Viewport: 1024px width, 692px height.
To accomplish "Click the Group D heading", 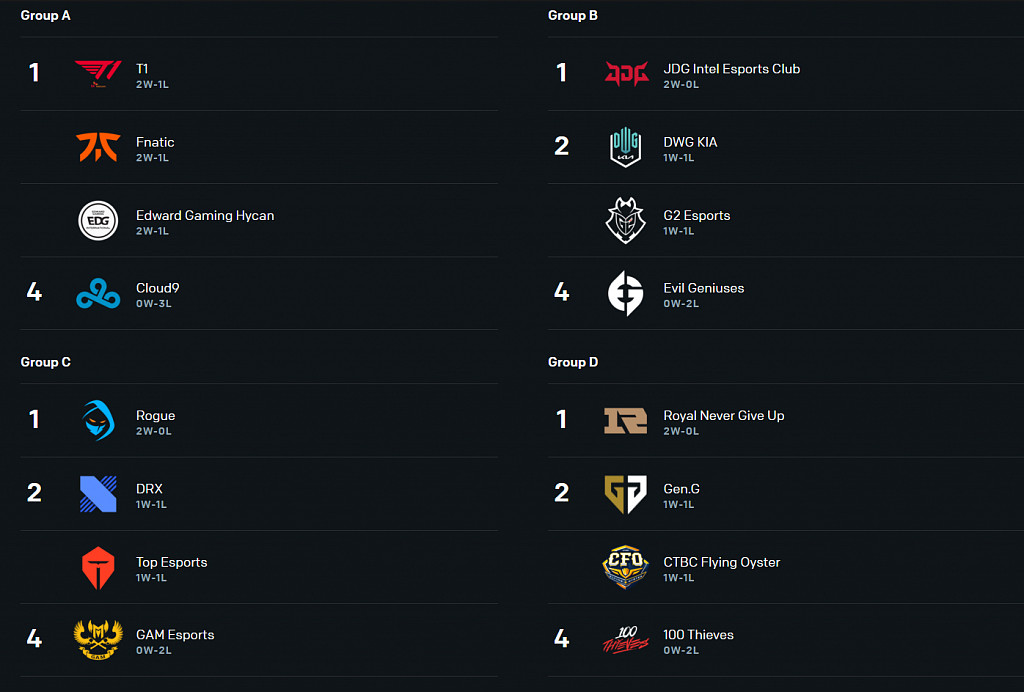I will tap(573, 362).
